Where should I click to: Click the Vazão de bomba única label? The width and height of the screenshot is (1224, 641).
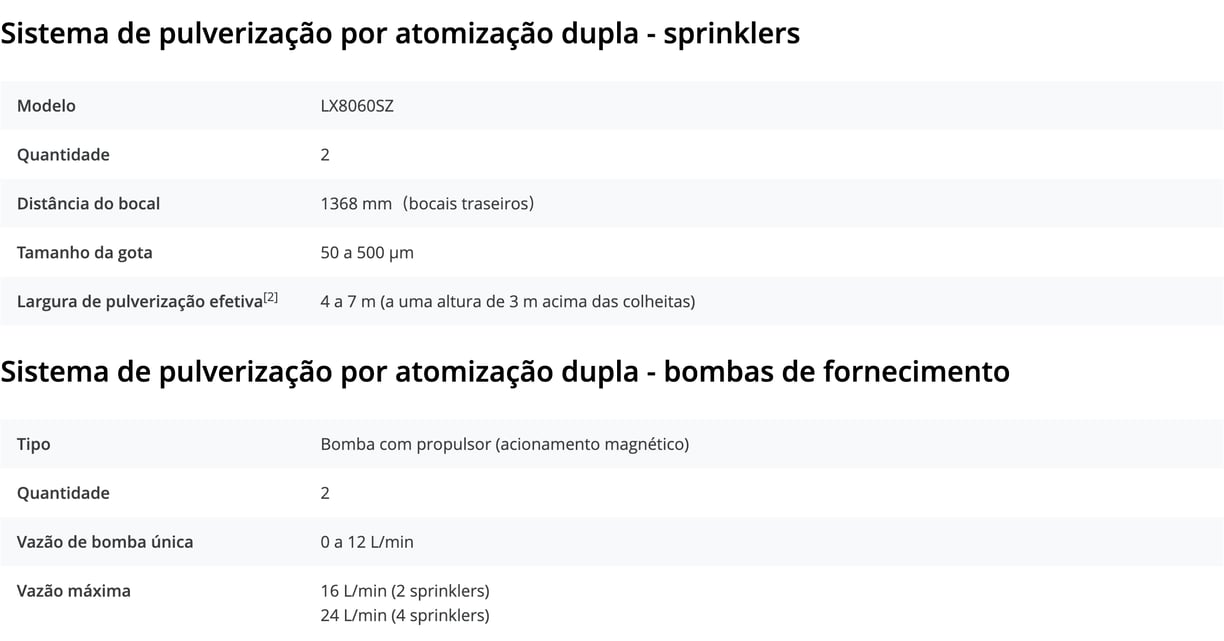click(105, 542)
